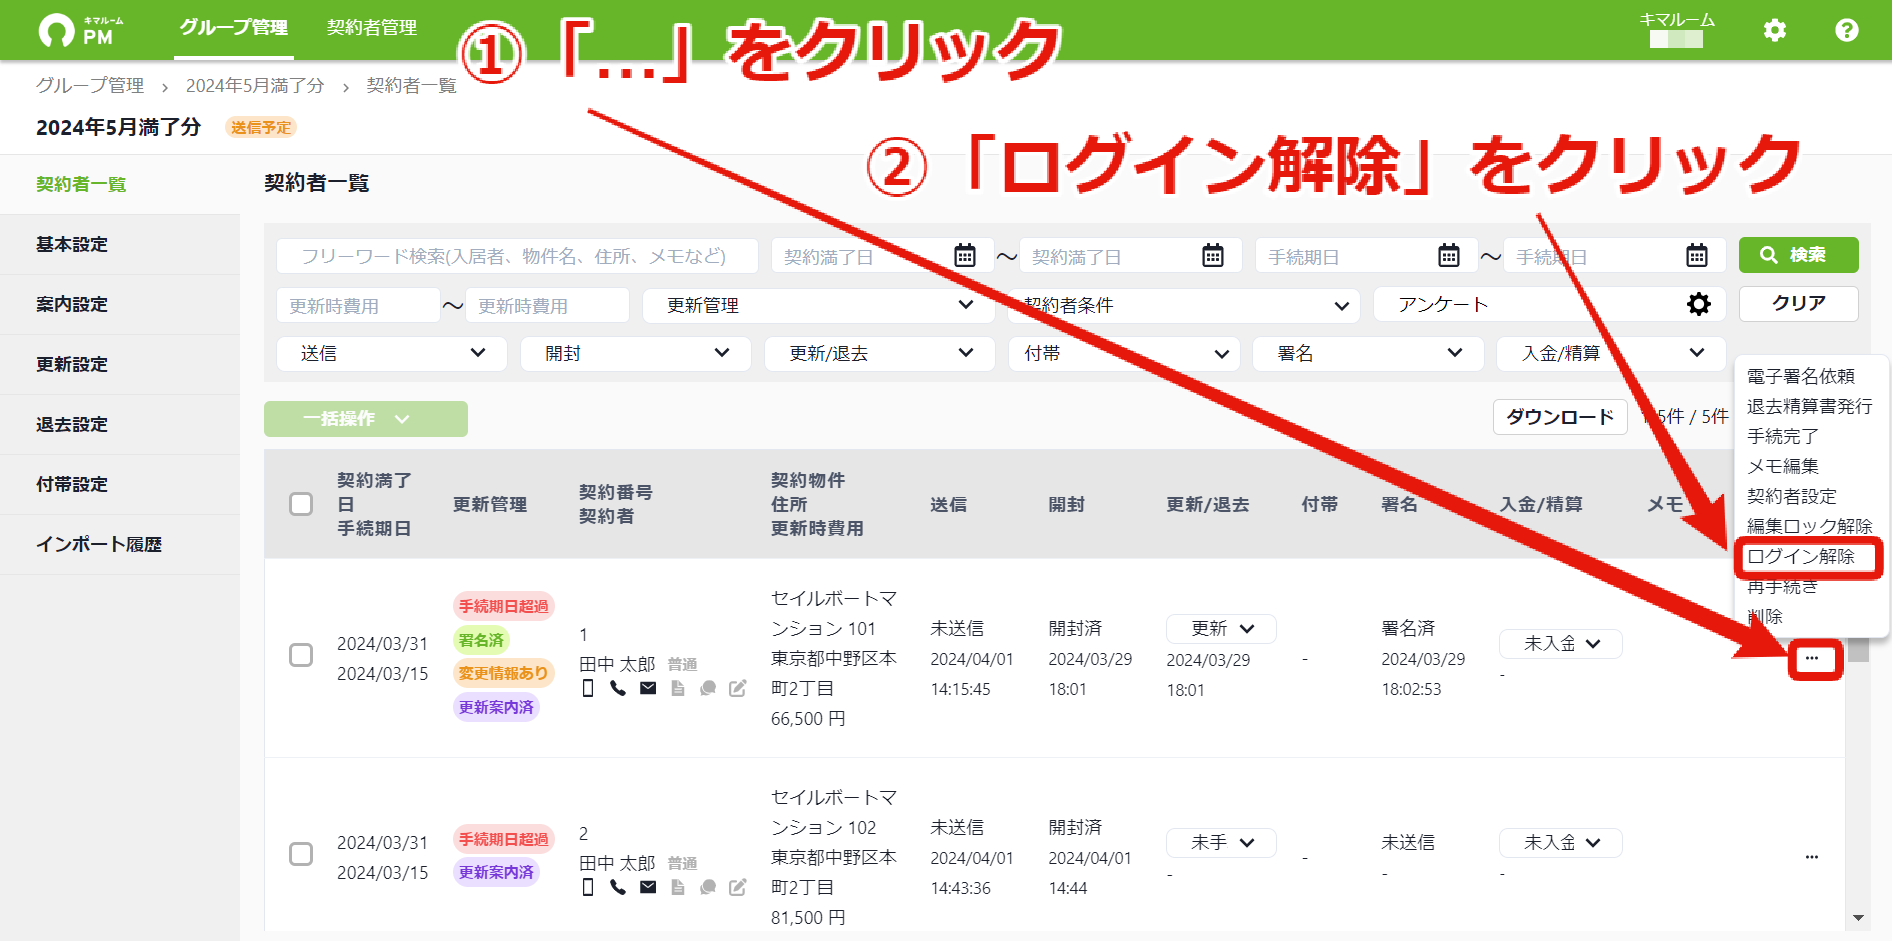The image size is (1892, 941).
Task: Click chat bubble icon for contract 1
Action: (x=708, y=688)
